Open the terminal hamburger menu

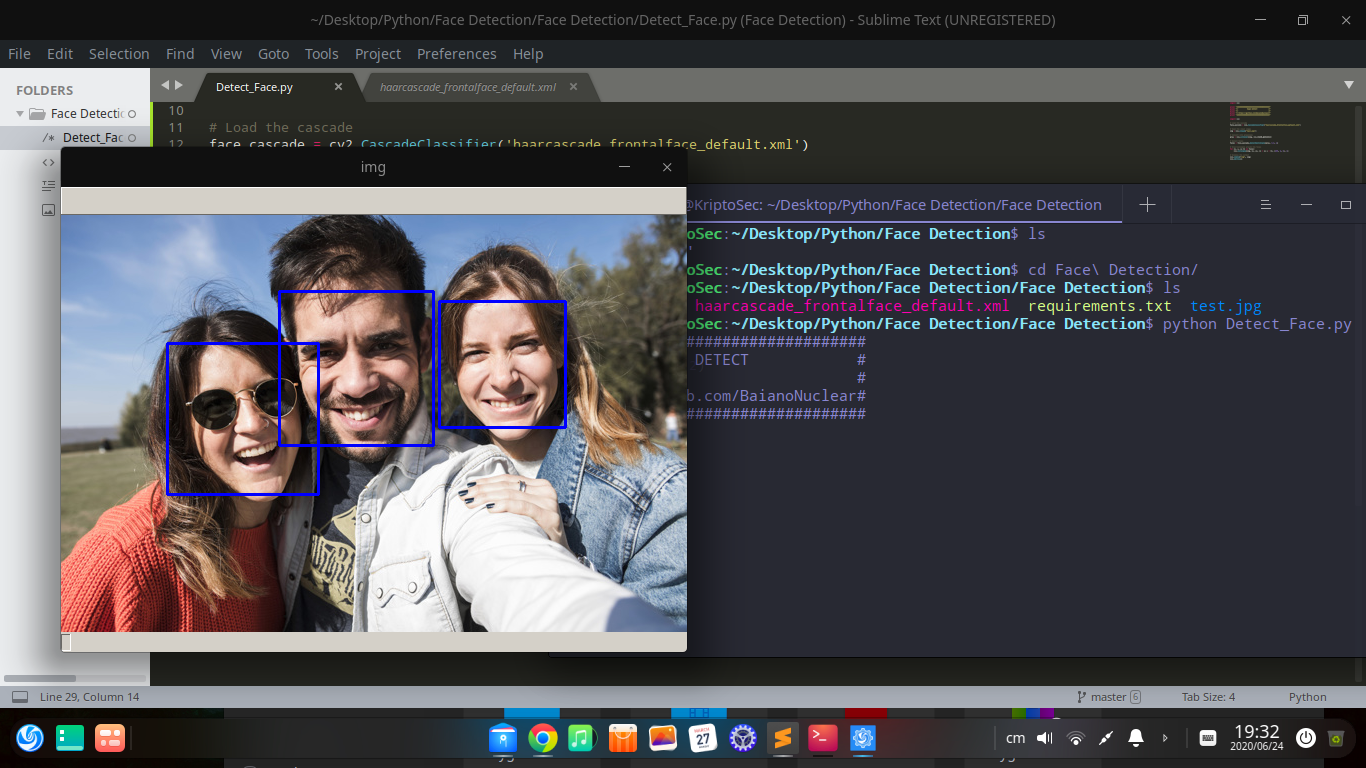coord(1265,204)
